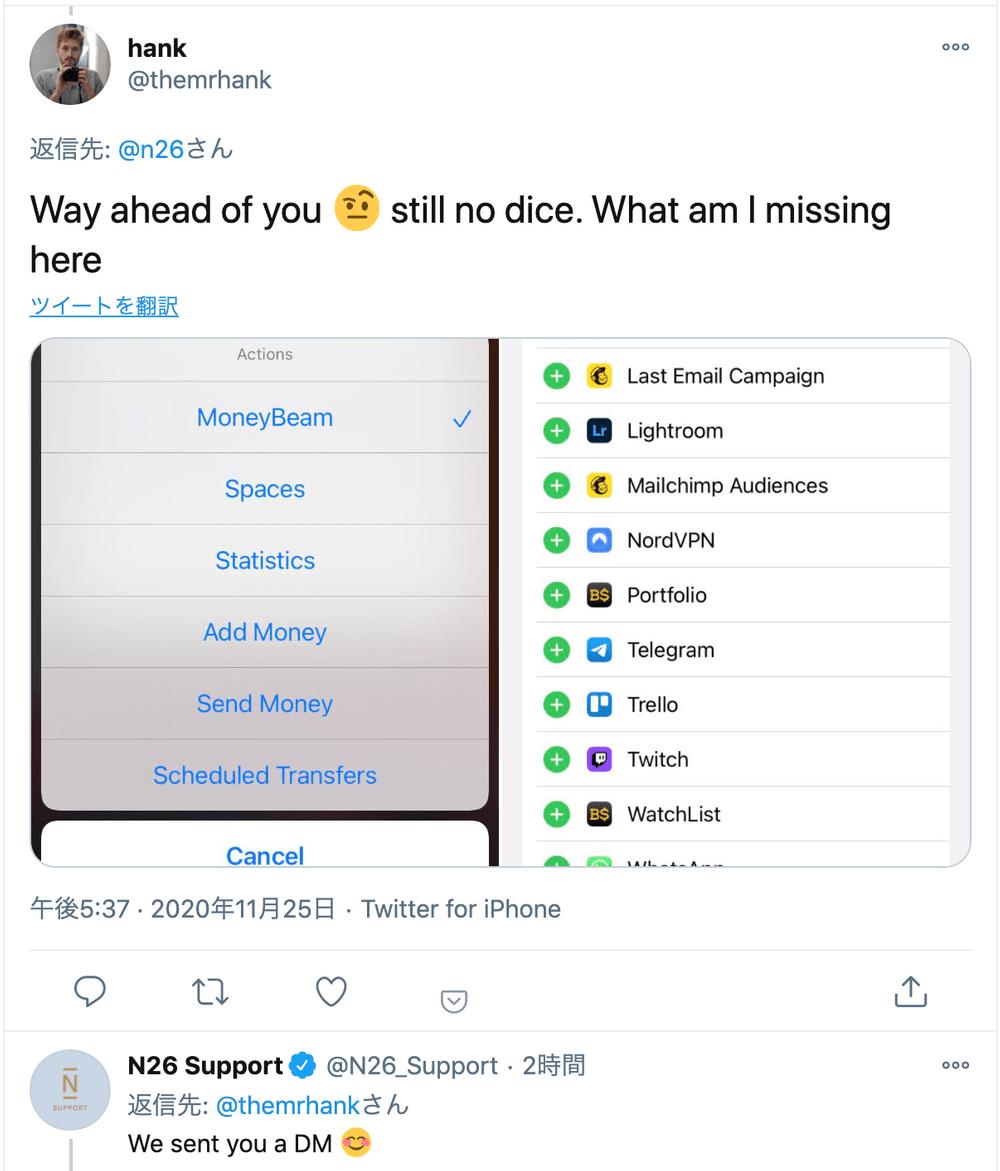Image resolution: width=1000 pixels, height=1171 pixels.
Task: Open the attached screenshot image
Action: [x=500, y=602]
